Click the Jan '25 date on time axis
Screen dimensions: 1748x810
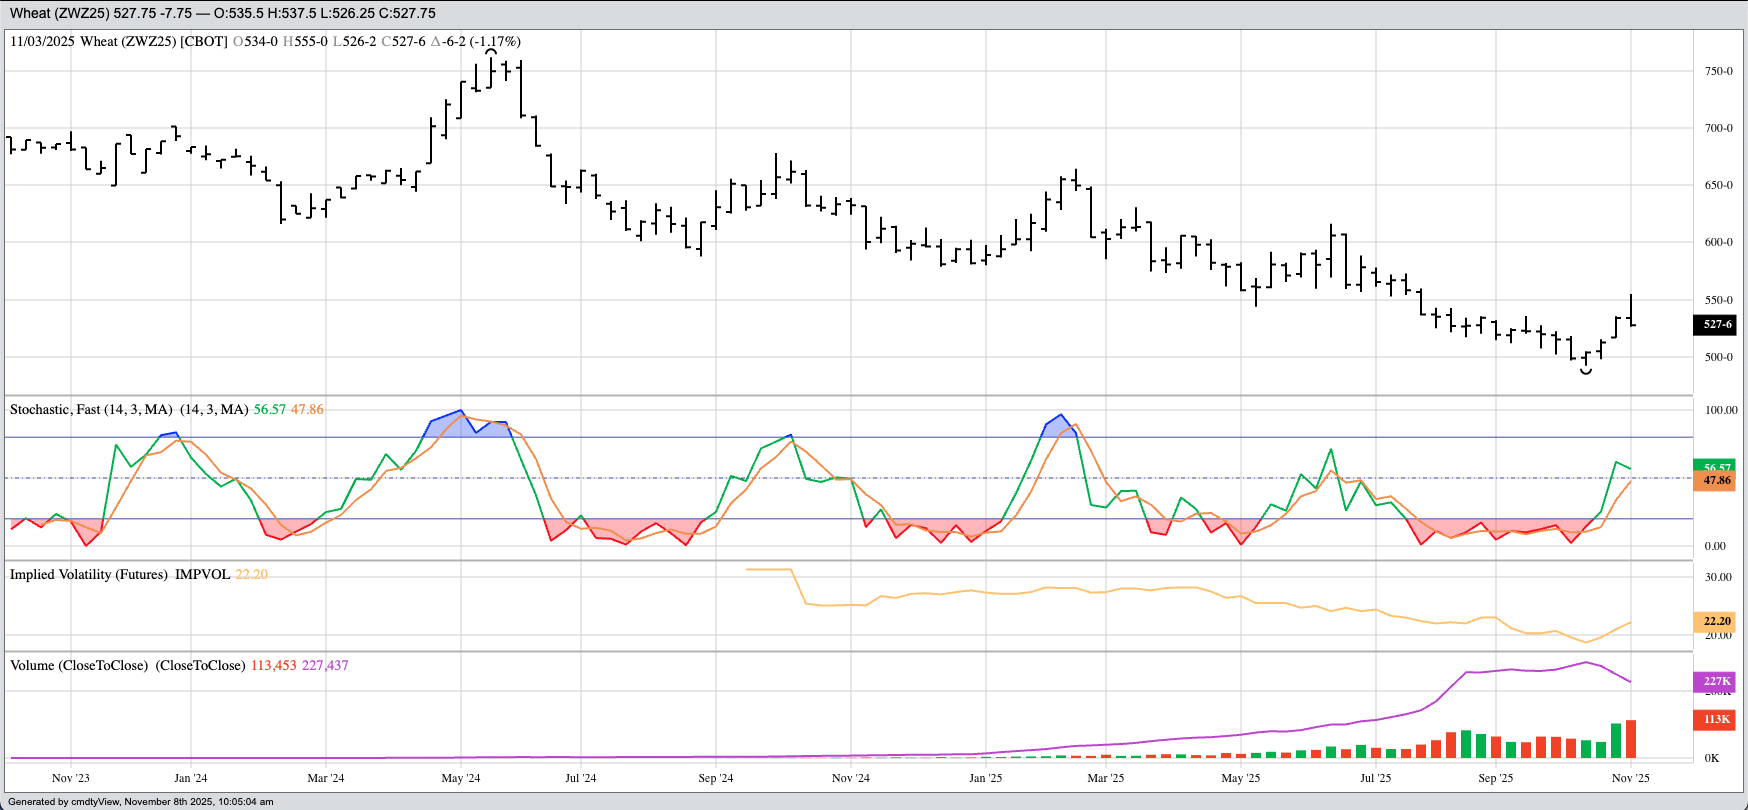click(x=985, y=777)
